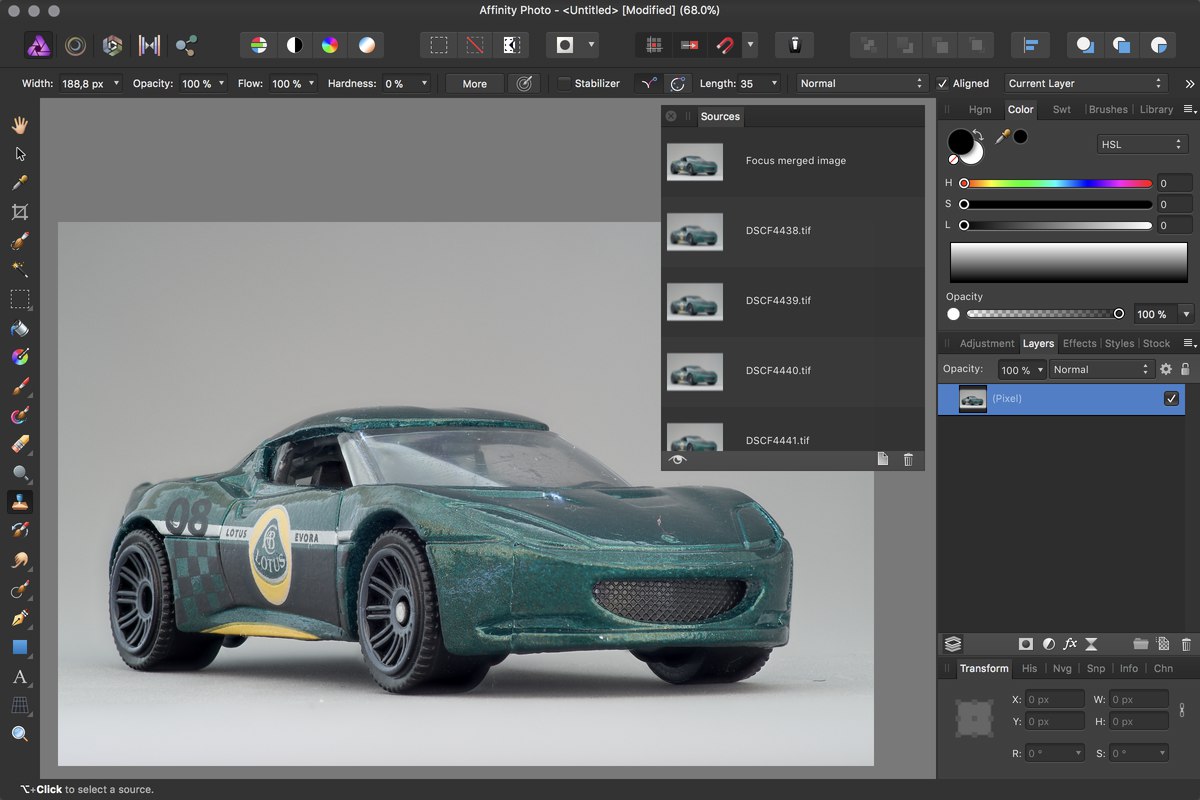
Task: Apply Auto Contrast from the toolbar
Action: click(295, 45)
